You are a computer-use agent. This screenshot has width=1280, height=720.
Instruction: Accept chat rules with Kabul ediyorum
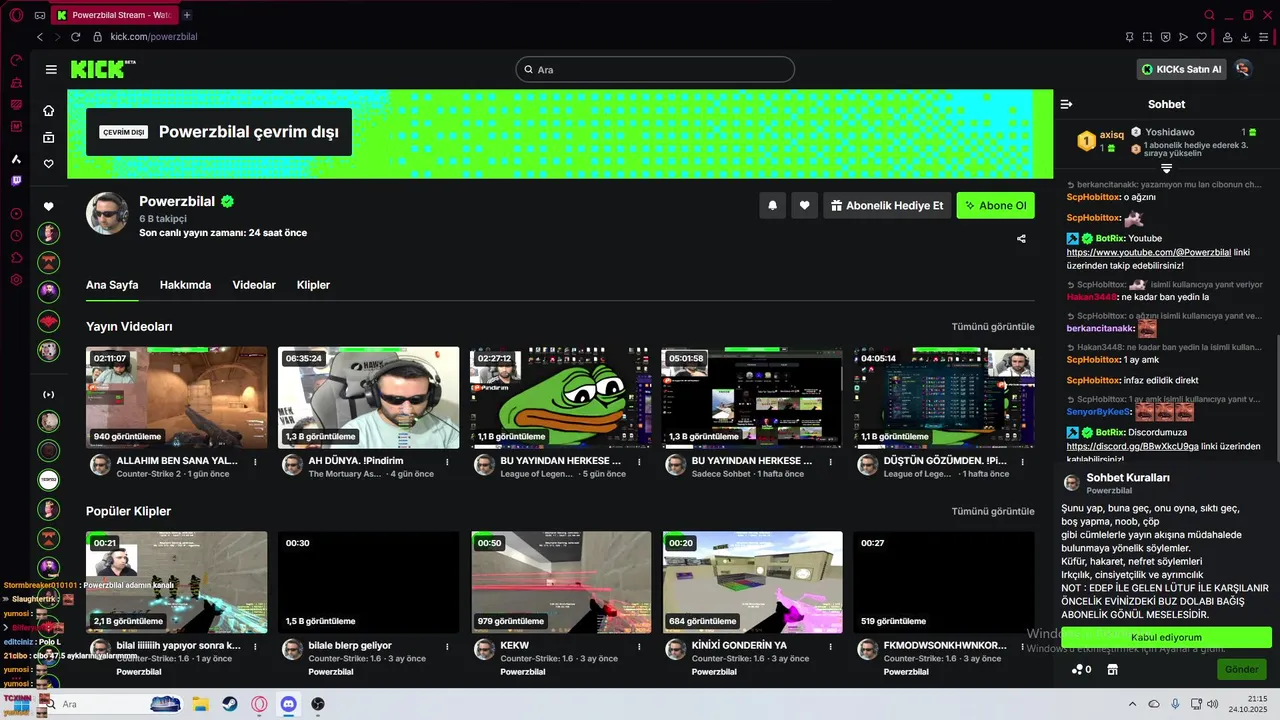coord(1166,637)
